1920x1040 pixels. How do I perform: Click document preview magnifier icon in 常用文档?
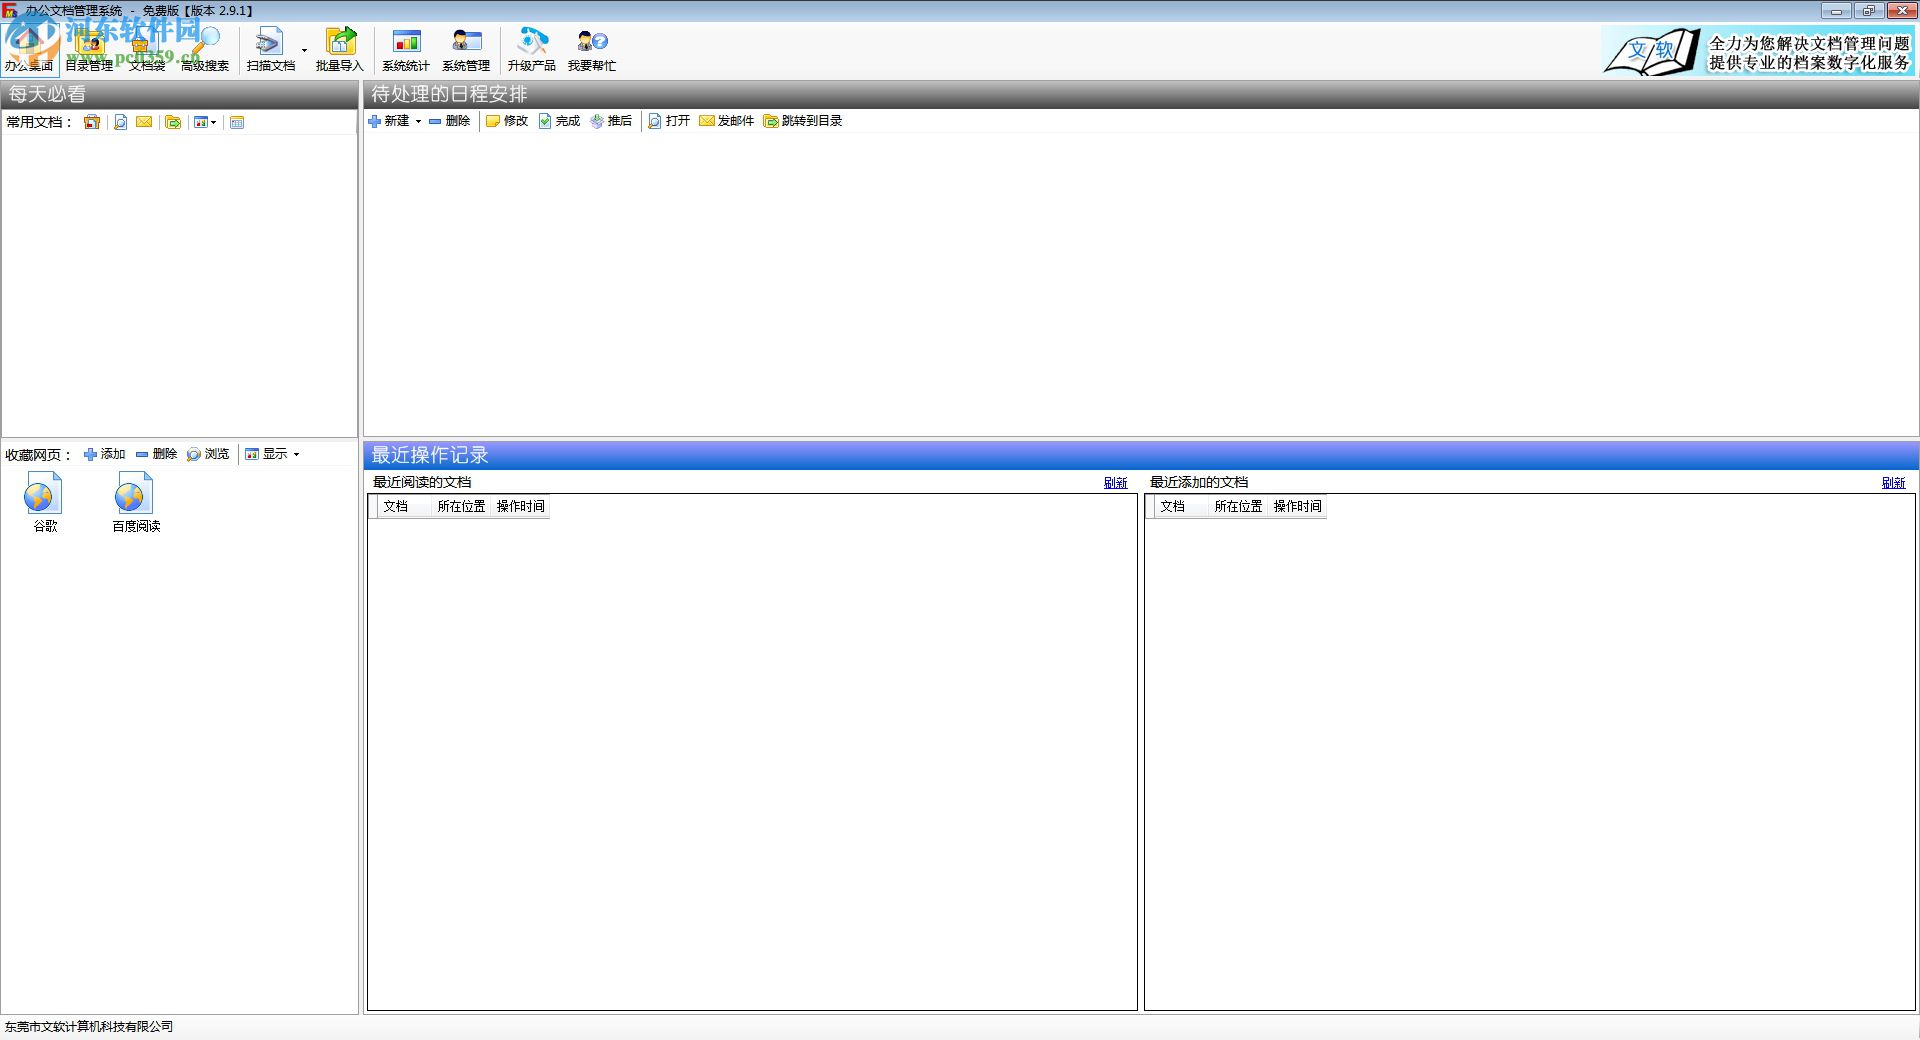tap(120, 122)
